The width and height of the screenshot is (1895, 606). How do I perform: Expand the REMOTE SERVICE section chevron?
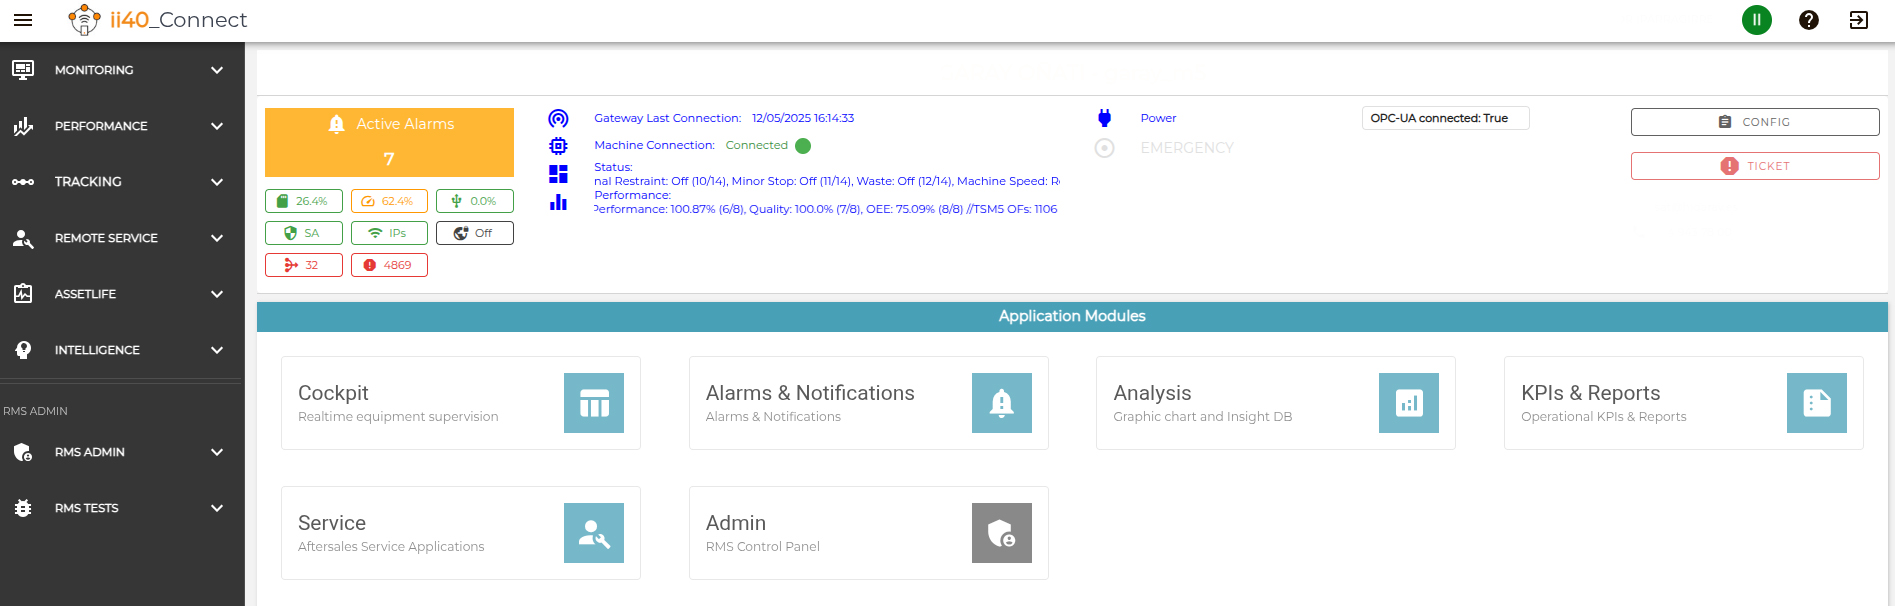pos(217,238)
